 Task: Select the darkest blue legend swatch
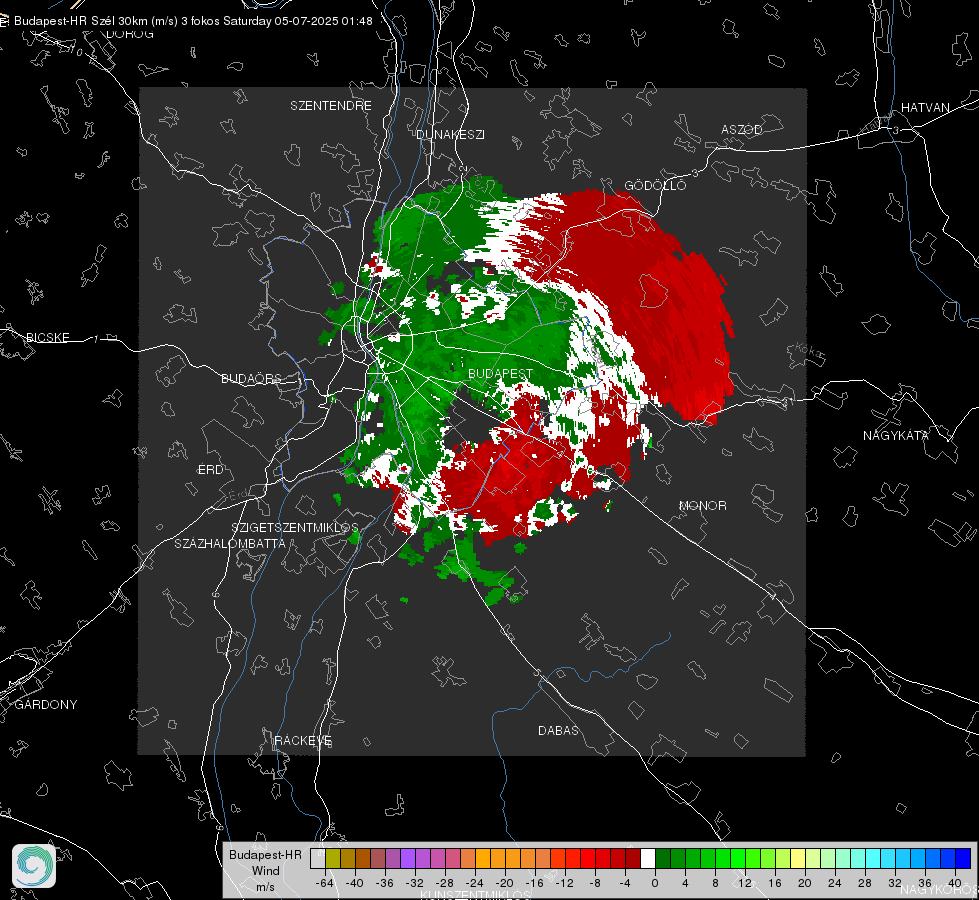(x=963, y=858)
